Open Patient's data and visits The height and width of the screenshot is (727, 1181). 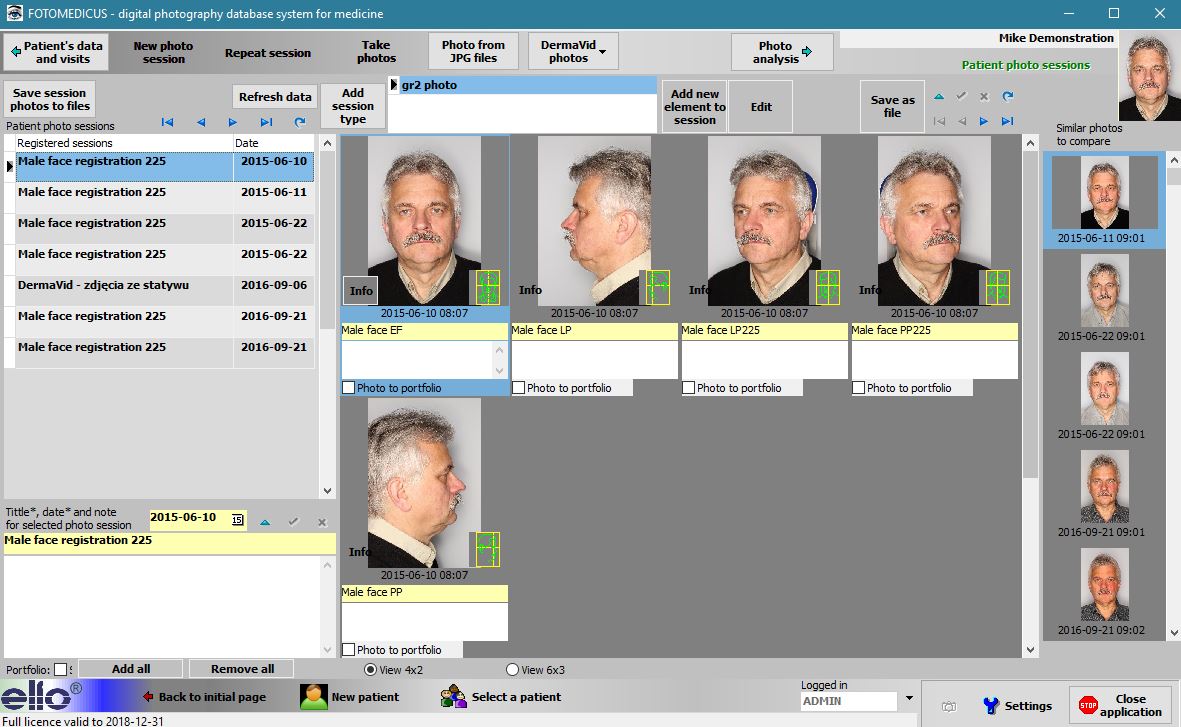[x=56, y=52]
